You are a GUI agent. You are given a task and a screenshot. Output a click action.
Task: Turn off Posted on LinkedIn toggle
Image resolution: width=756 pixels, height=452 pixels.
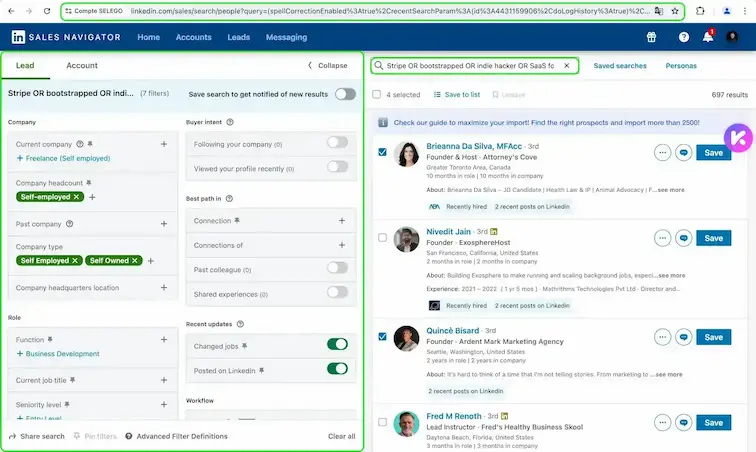337,368
